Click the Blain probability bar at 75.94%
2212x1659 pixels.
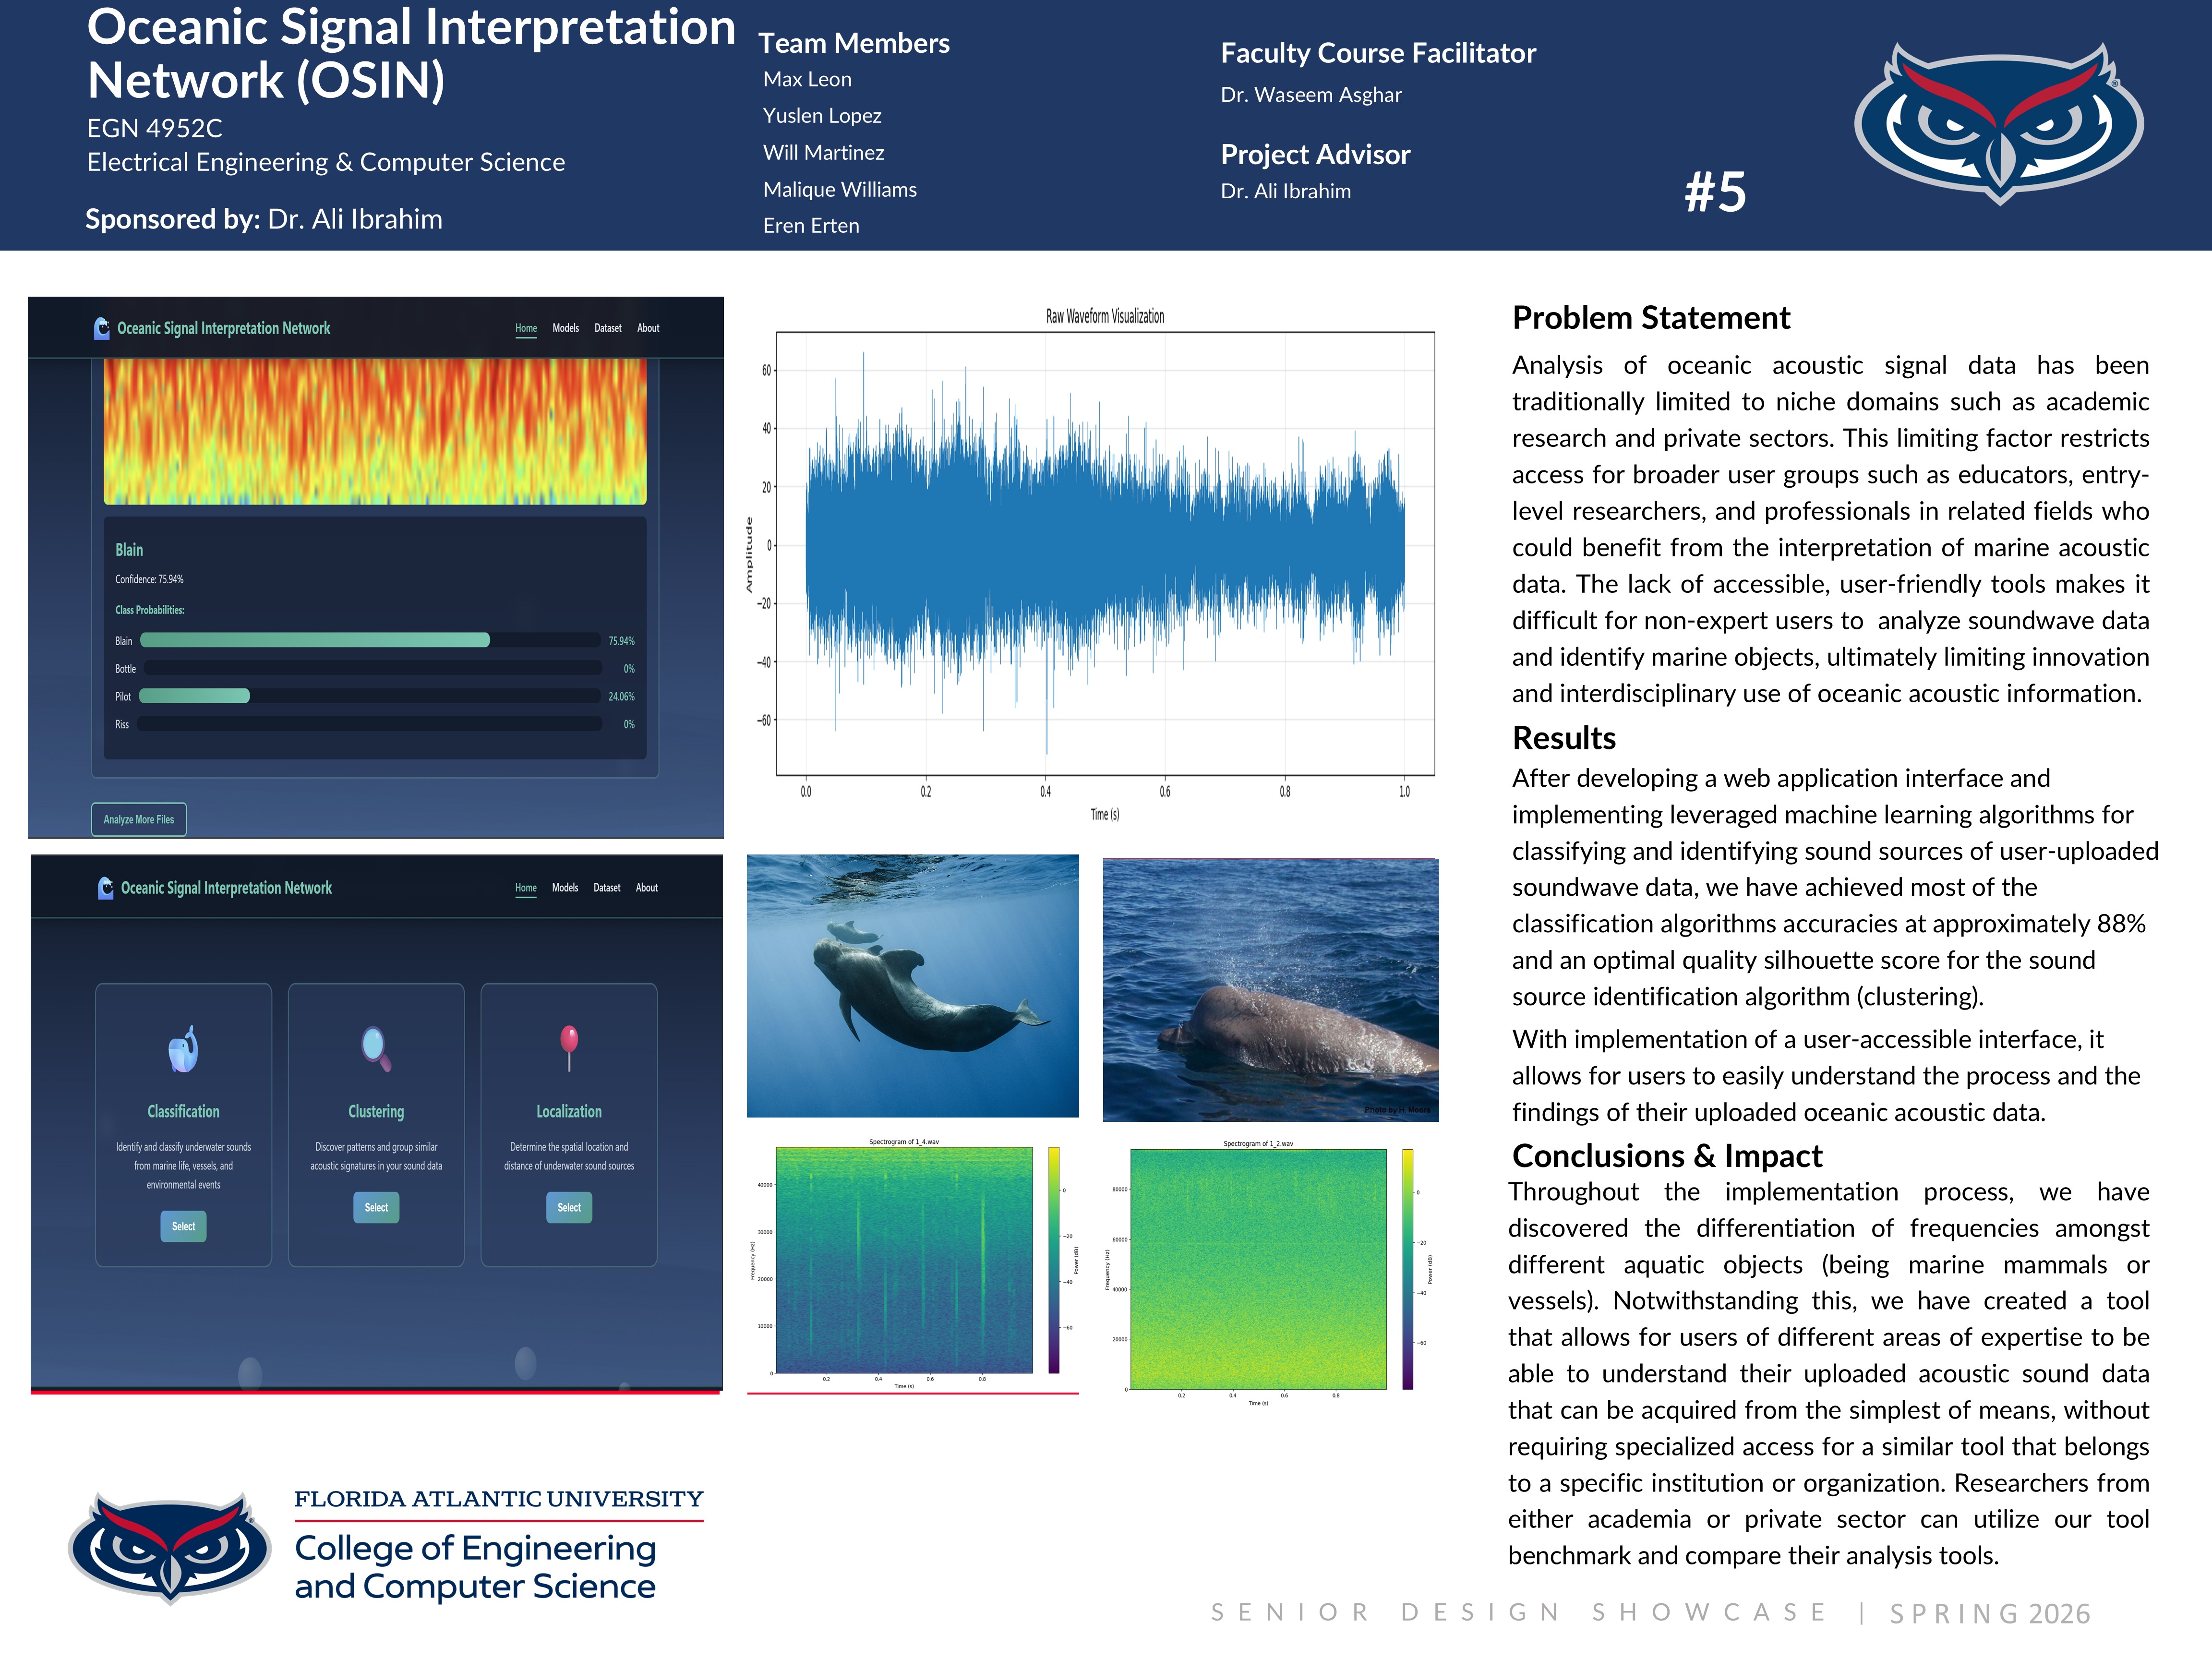315,640
